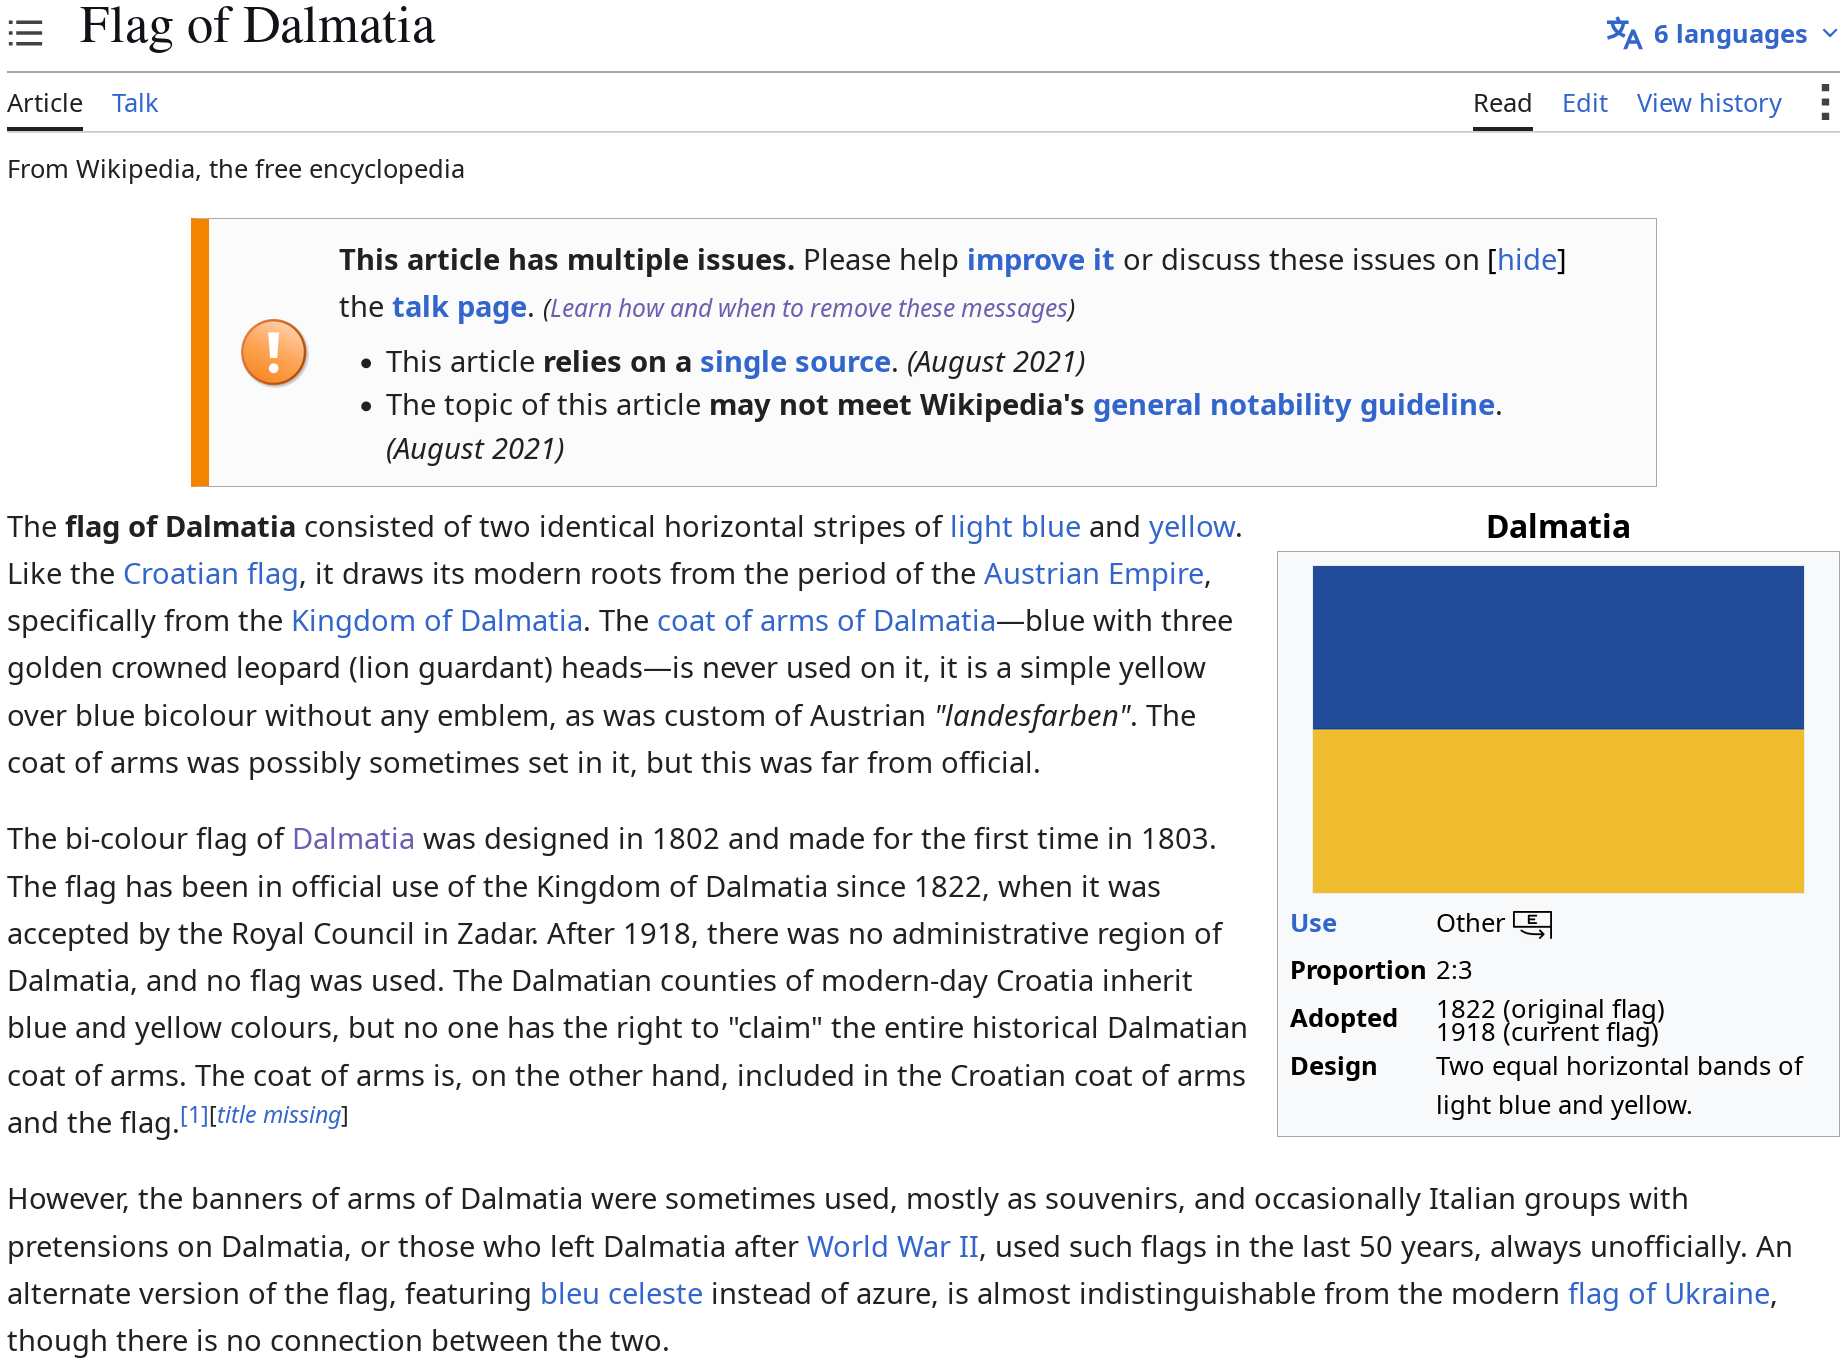Image resolution: width=1840 pixels, height=1370 pixels.
Task: Follow the 'single source' link
Action: click(795, 362)
